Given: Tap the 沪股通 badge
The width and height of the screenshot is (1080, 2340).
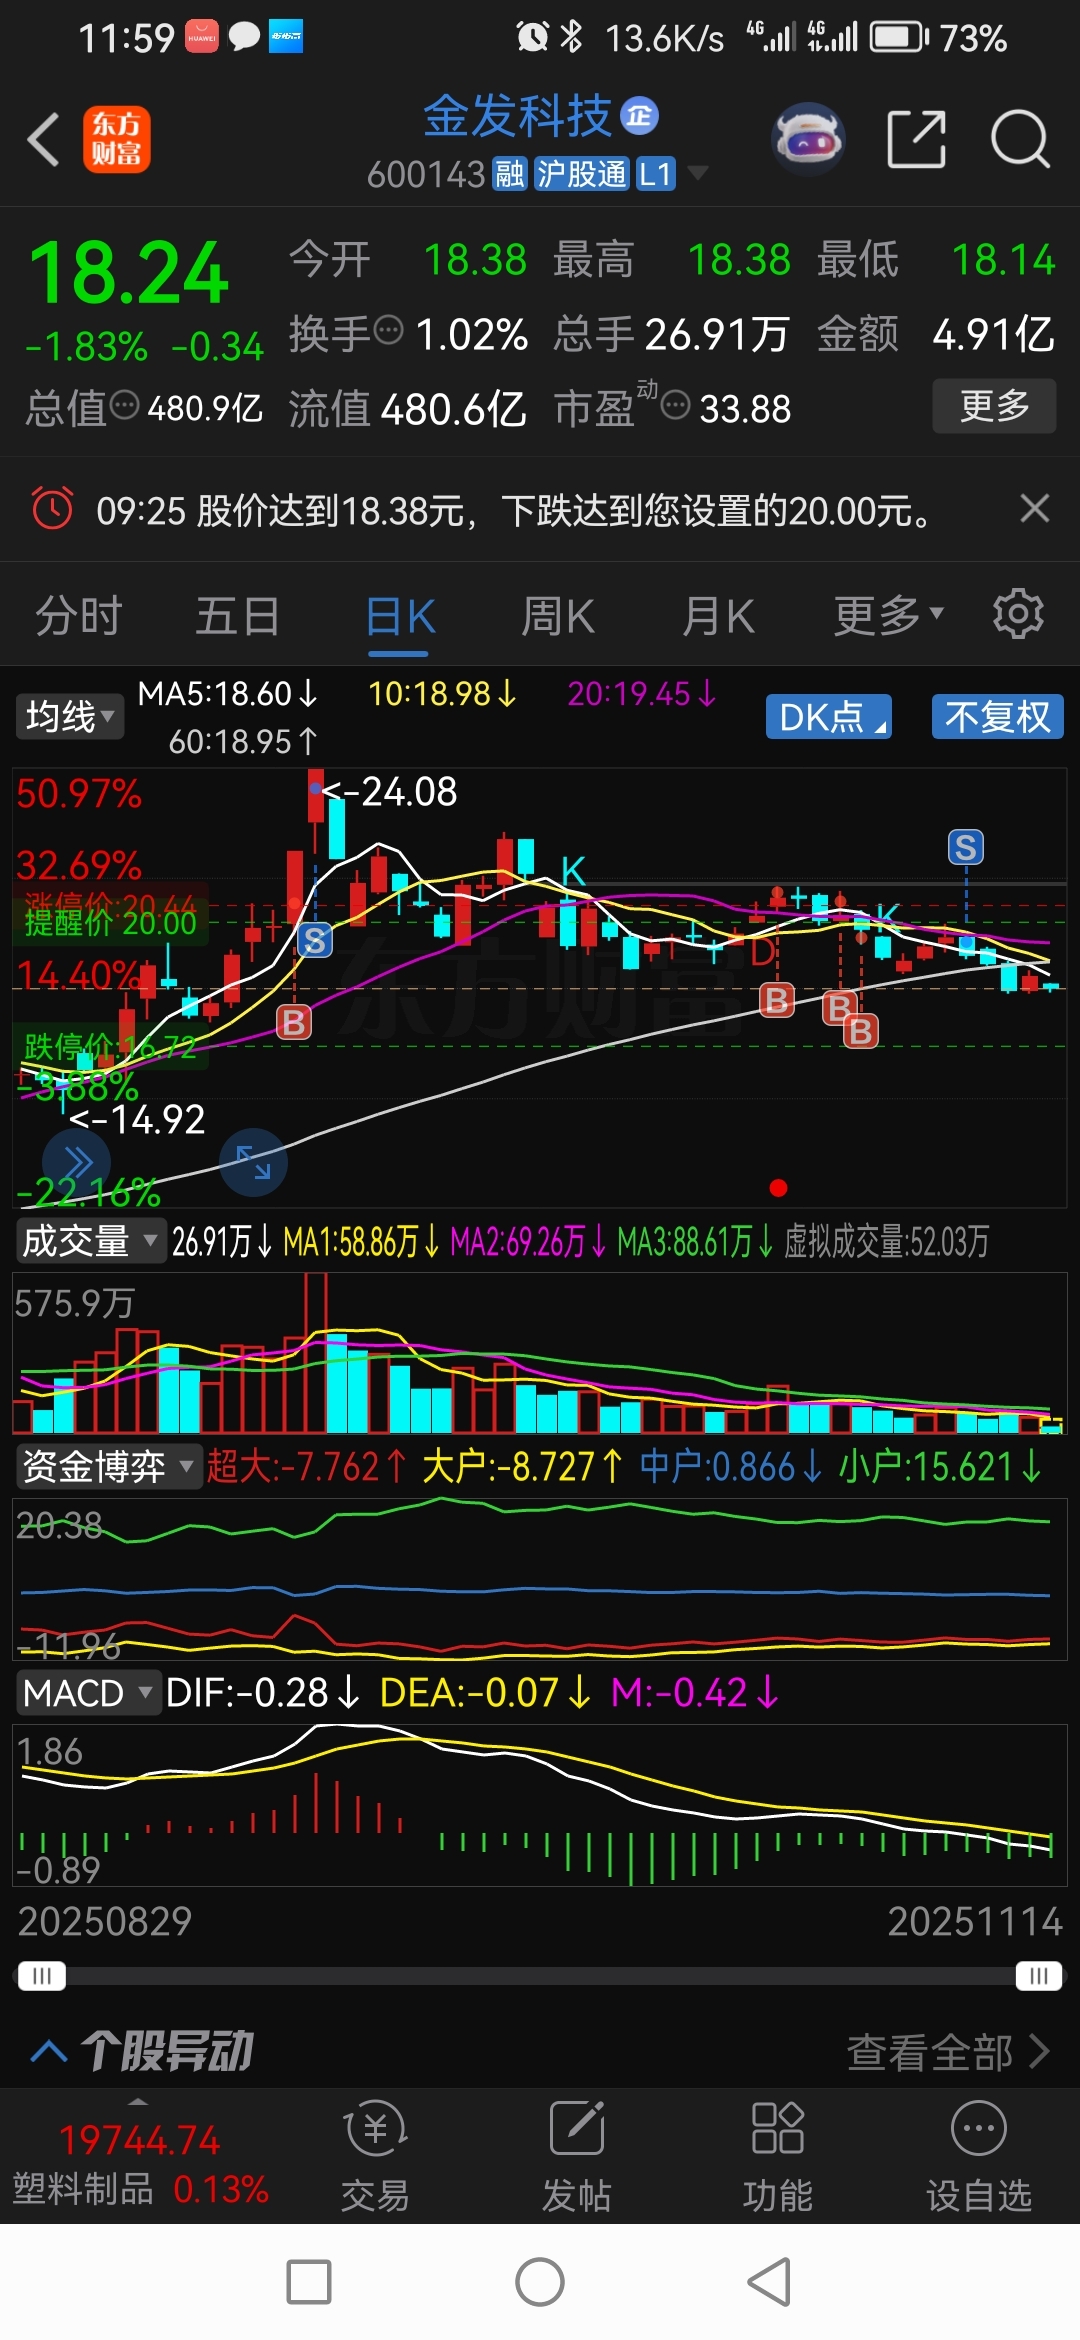Looking at the screenshot, I should [x=581, y=174].
